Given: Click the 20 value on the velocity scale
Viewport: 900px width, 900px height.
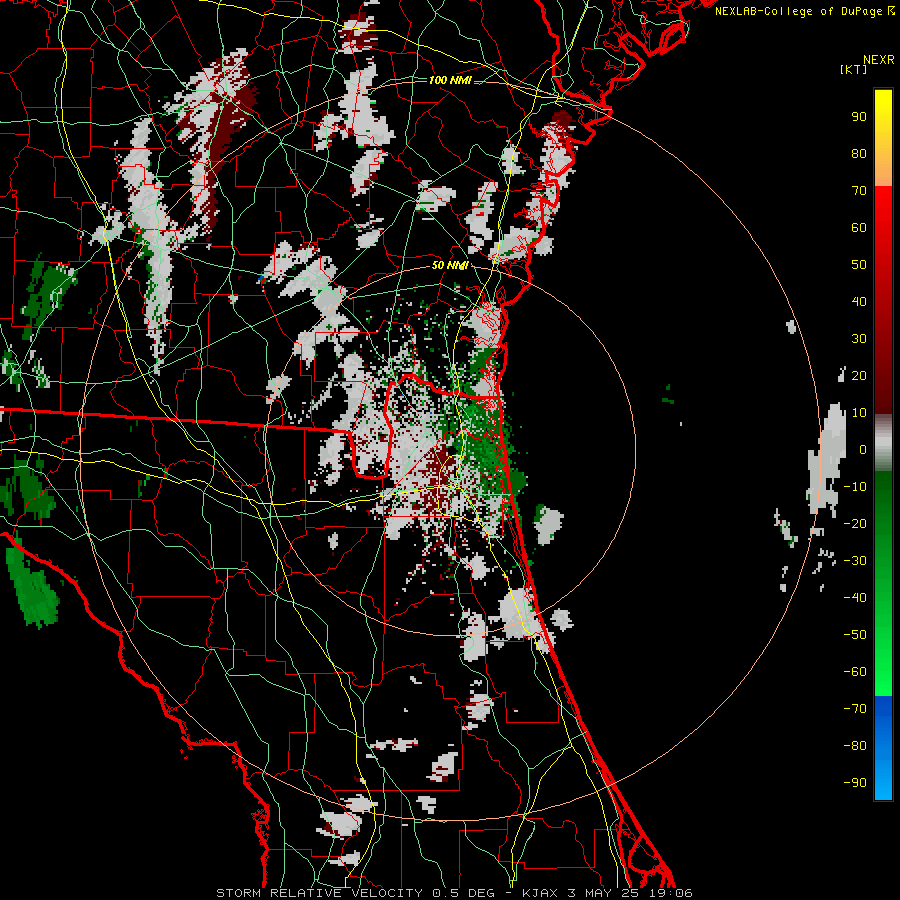Looking at the screenshot, I should point(859,376).
